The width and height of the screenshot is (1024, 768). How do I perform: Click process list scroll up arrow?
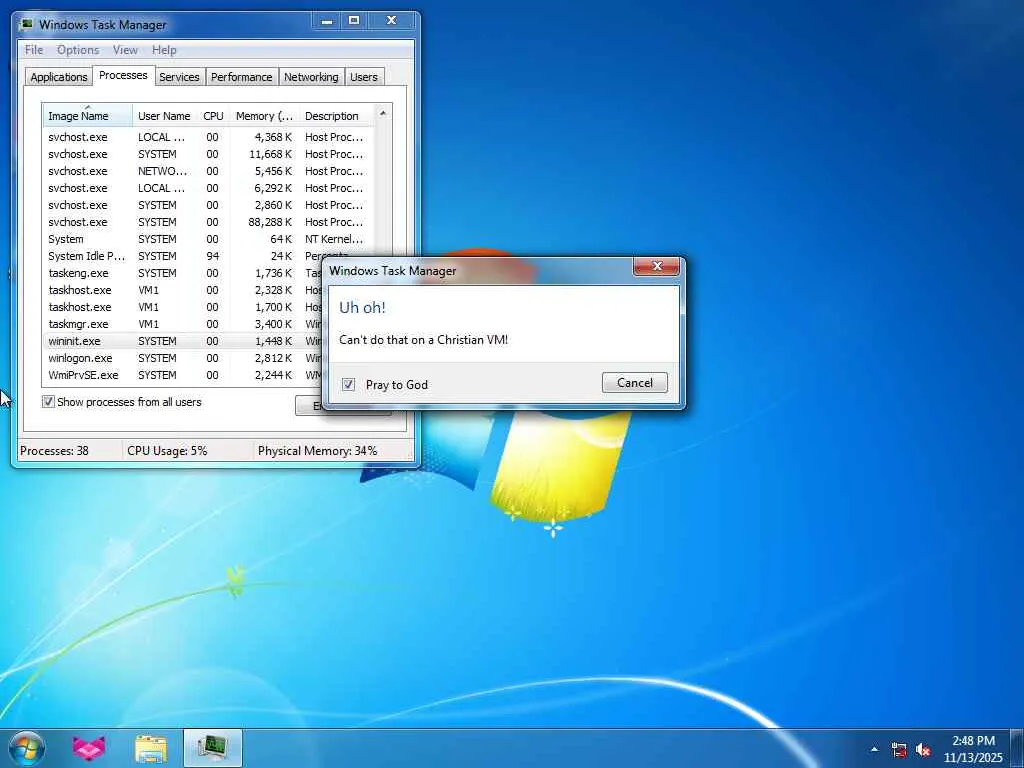[383, 113]
